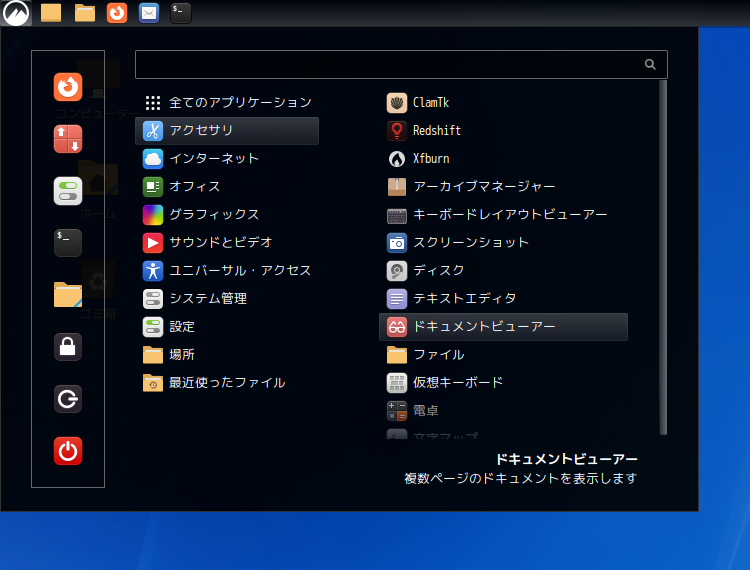Launch スクリーンショット screenshot tool

(x=503, y=242)
